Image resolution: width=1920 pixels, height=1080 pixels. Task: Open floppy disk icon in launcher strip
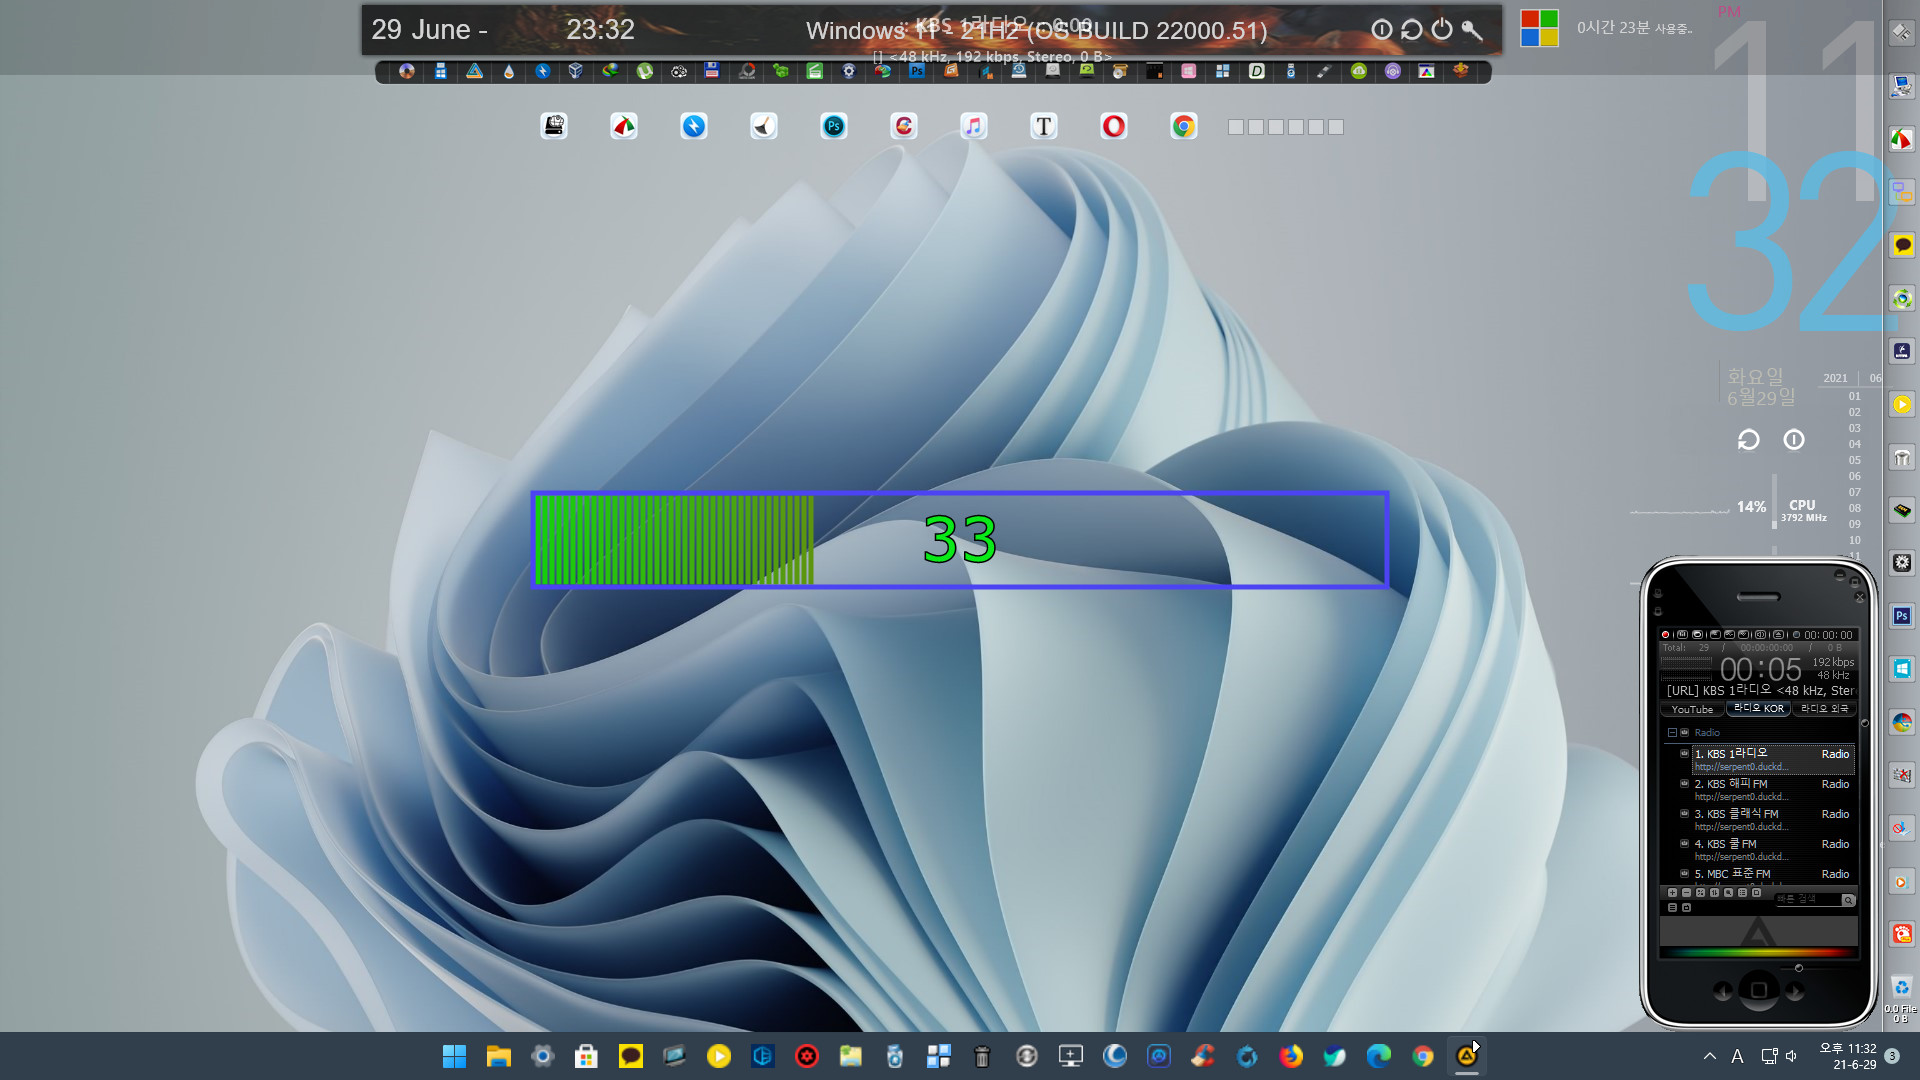pyautogui.click(x=711, y=71)
